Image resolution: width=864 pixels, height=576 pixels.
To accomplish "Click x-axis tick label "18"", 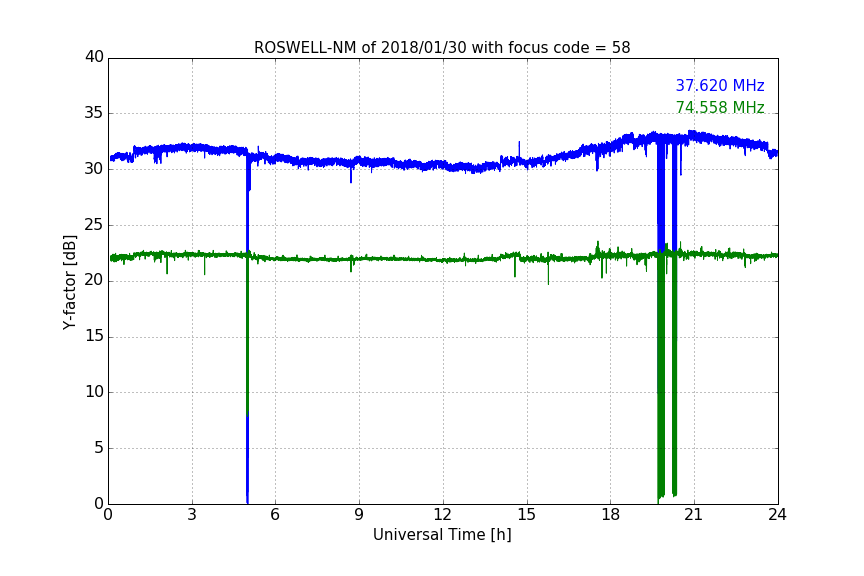I will (x=611, y=515).
